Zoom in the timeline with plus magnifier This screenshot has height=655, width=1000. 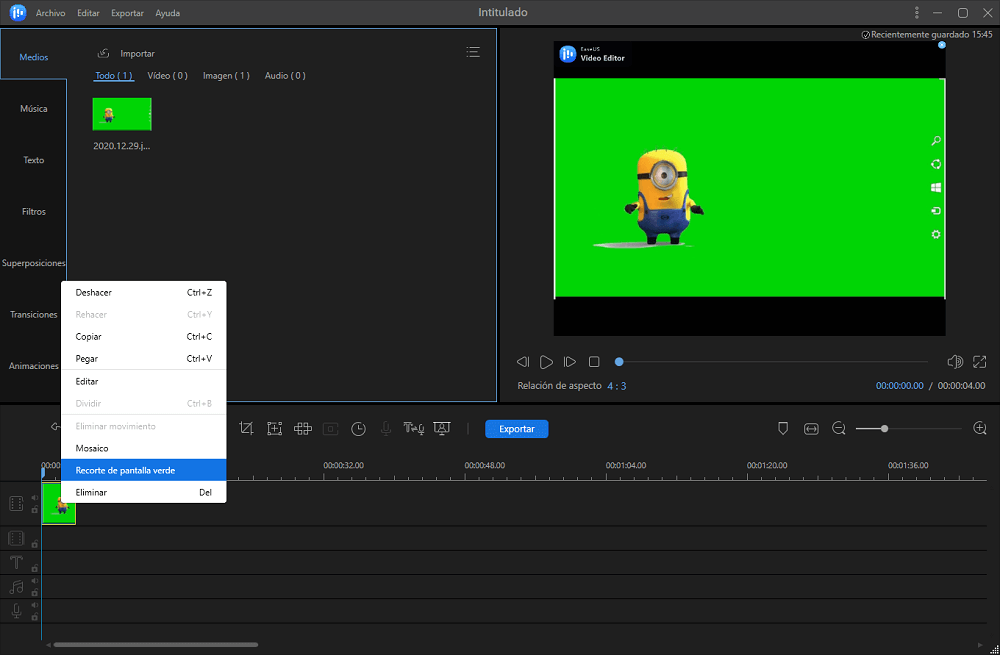[x=980, y=429]
